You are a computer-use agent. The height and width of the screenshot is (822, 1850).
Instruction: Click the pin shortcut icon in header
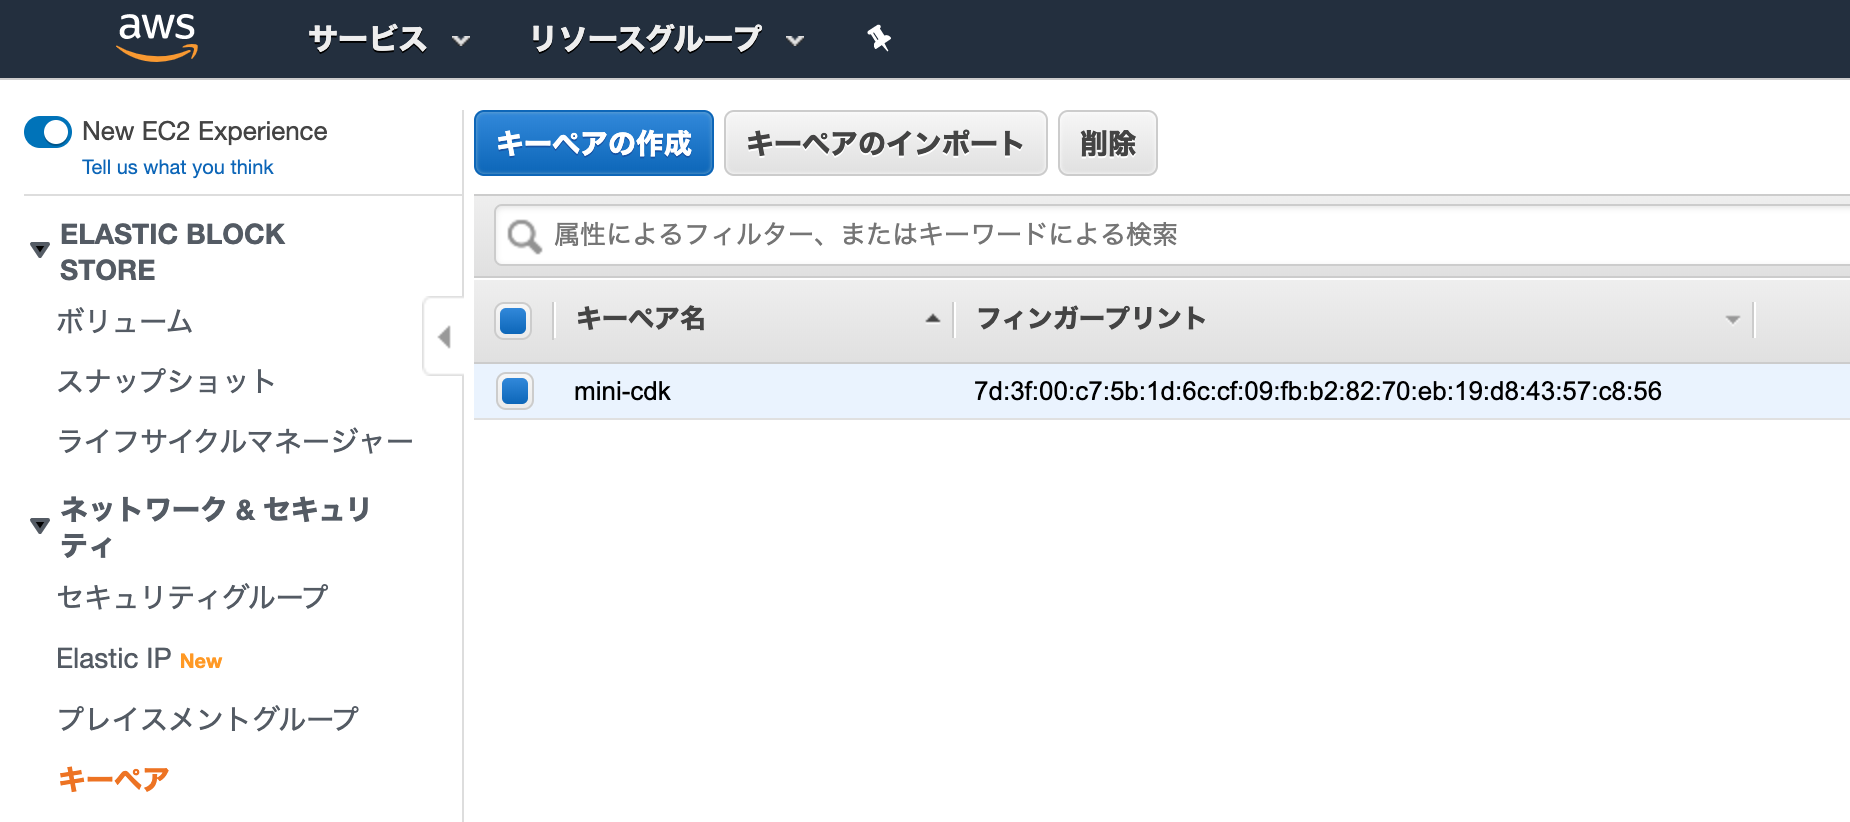879,38
